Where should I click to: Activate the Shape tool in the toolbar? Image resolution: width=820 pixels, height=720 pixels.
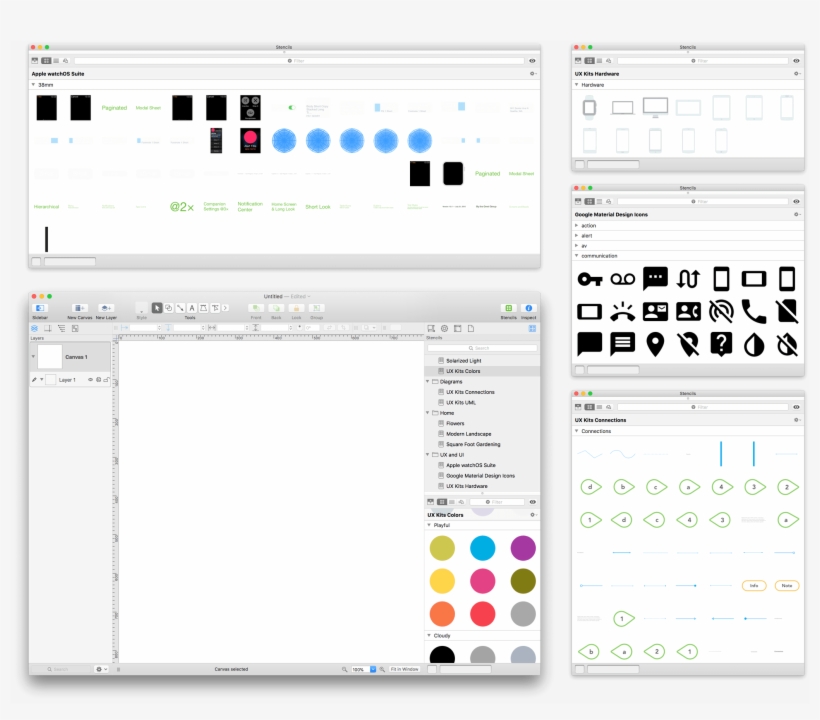click(169, 308)
